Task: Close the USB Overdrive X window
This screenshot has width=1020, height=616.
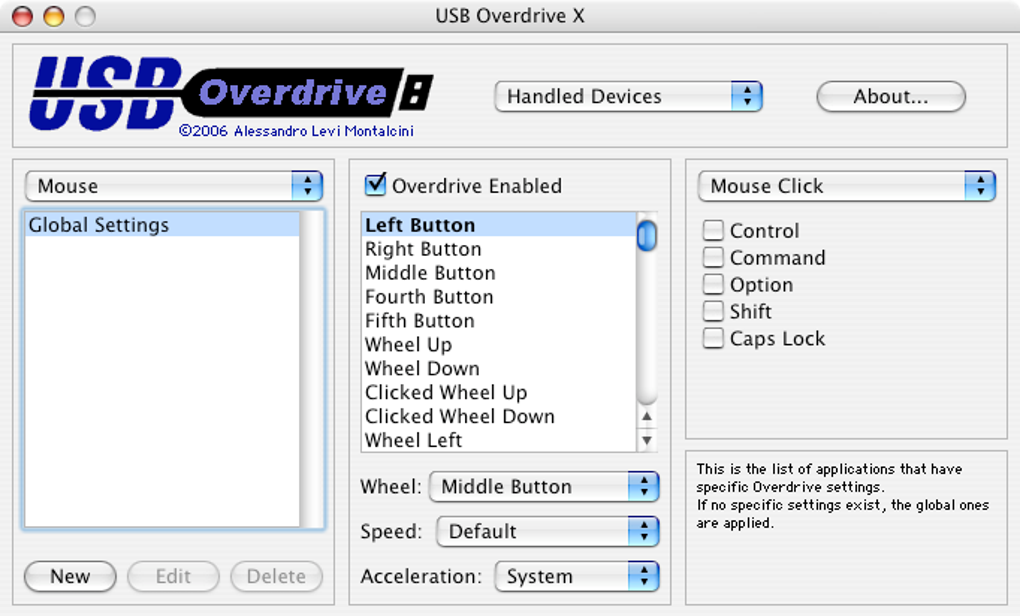Action: click(x=23, y=16)
